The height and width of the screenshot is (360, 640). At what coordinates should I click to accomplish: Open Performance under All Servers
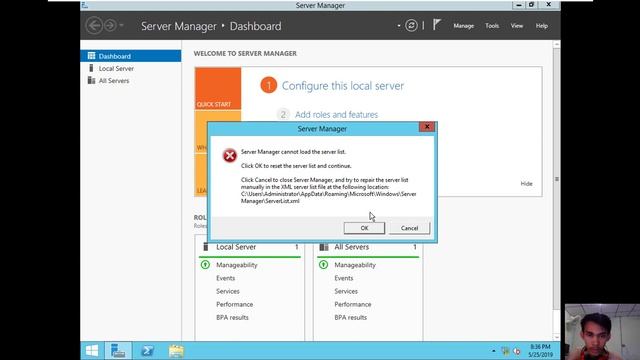(x=353, y=304)
